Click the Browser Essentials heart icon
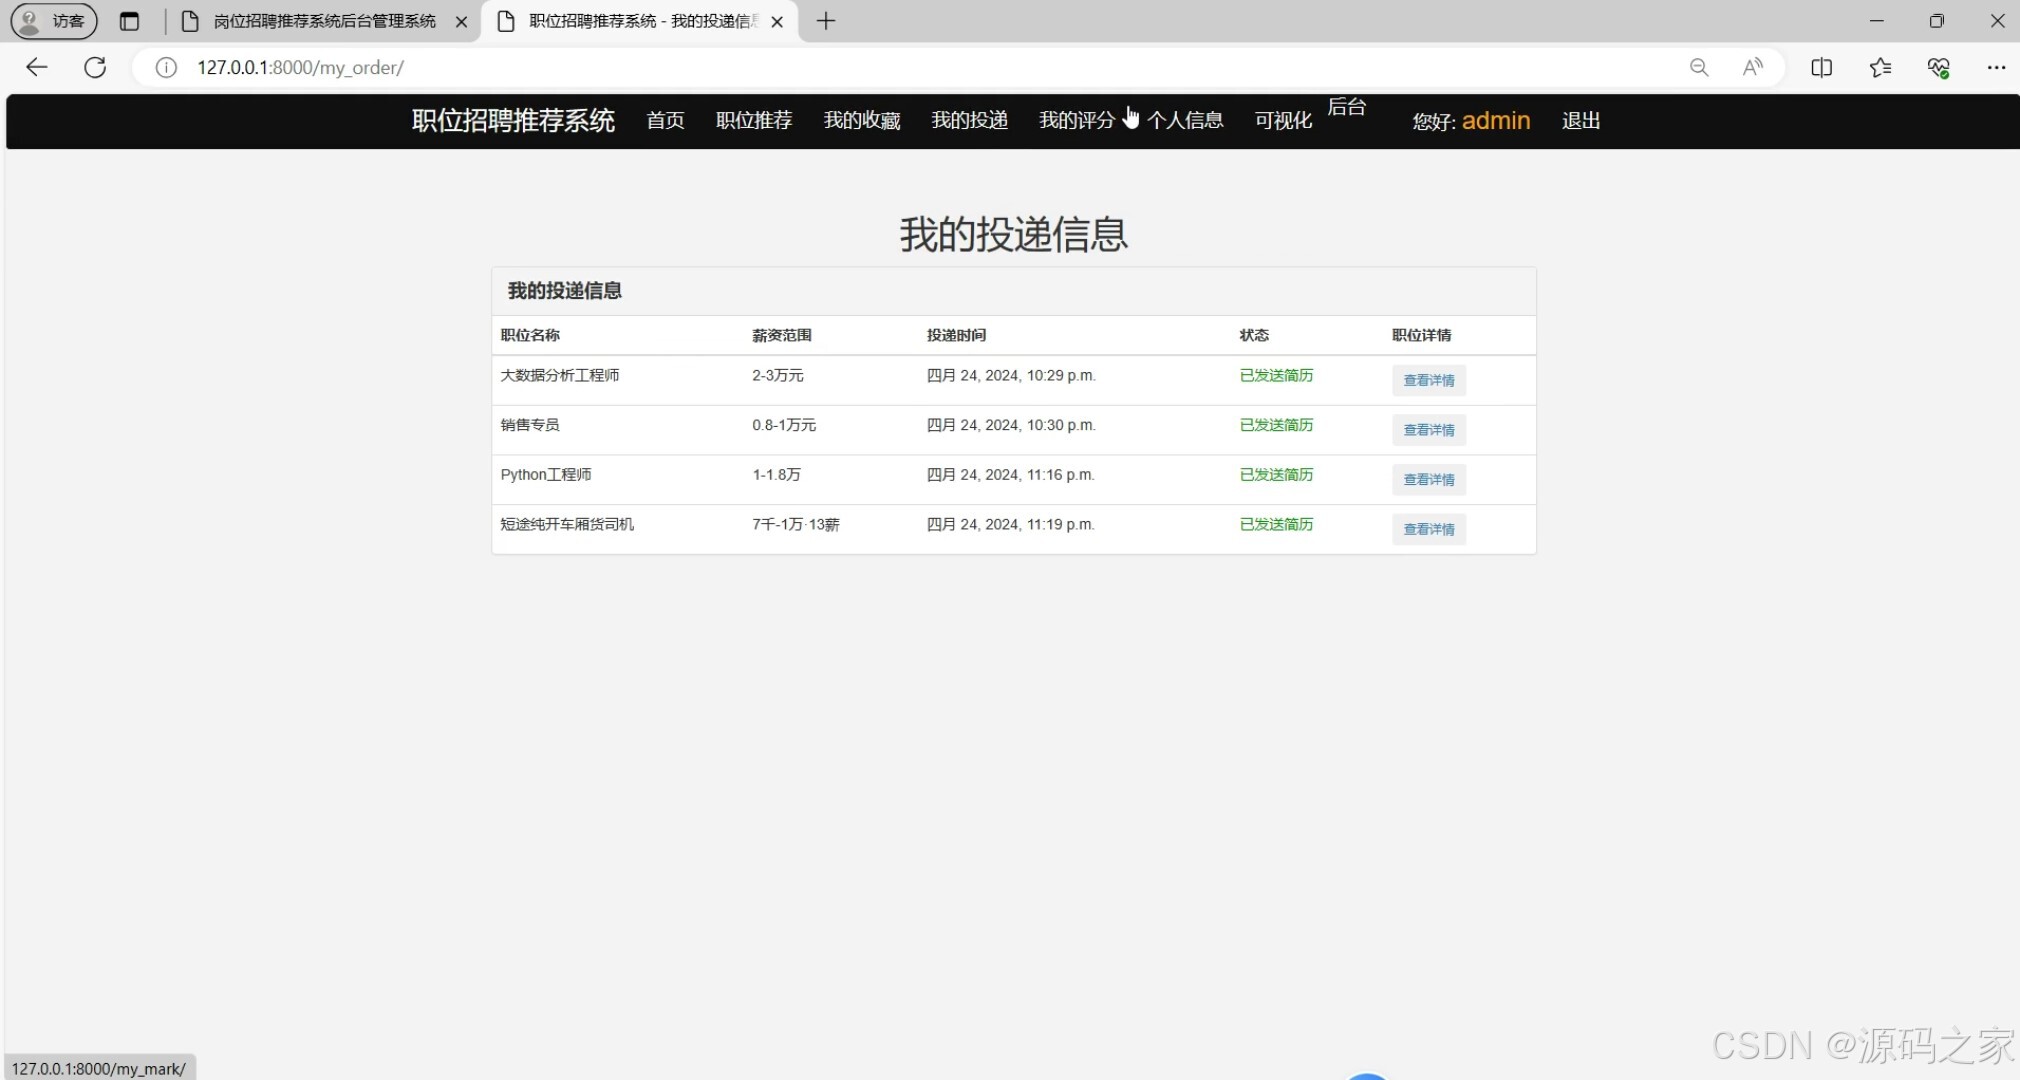Screen dimensions: 2020x1080 (x=1938, y=67)
